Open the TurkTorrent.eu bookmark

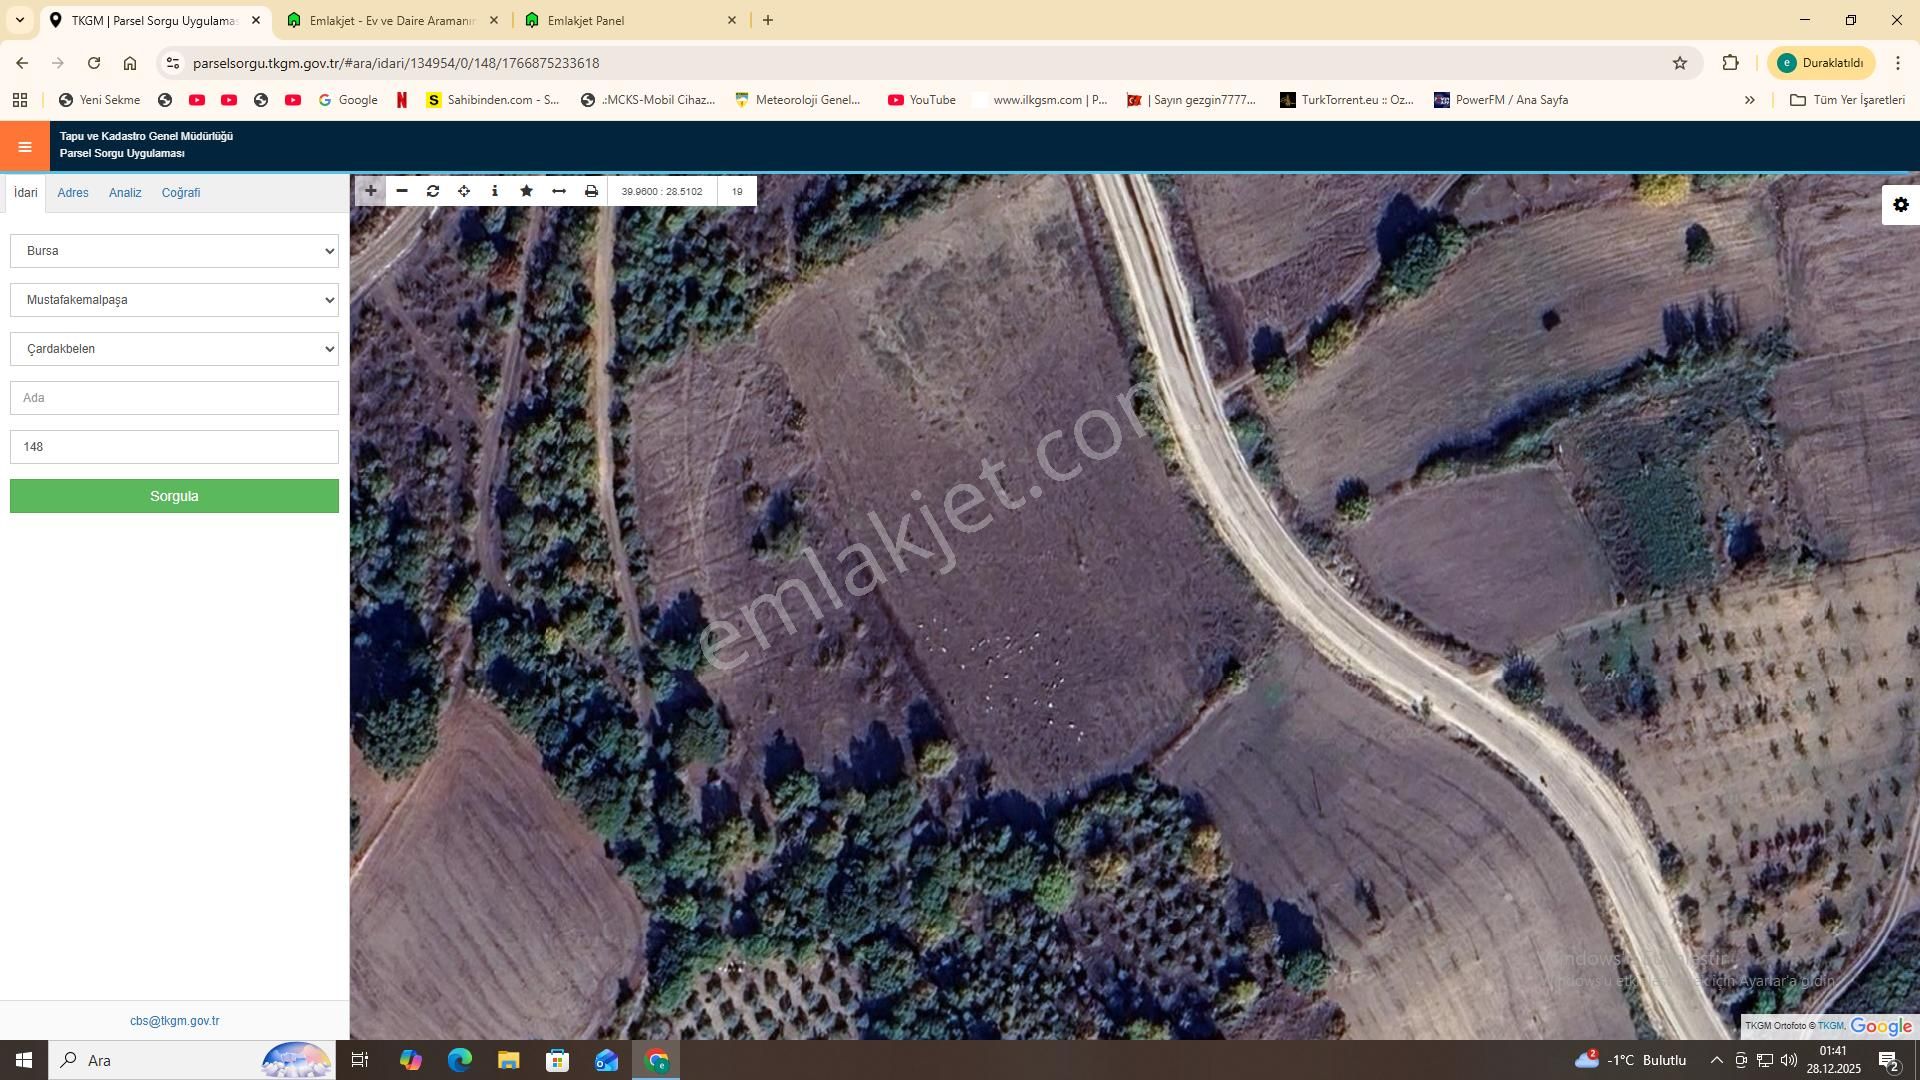tap(1347, 100)
